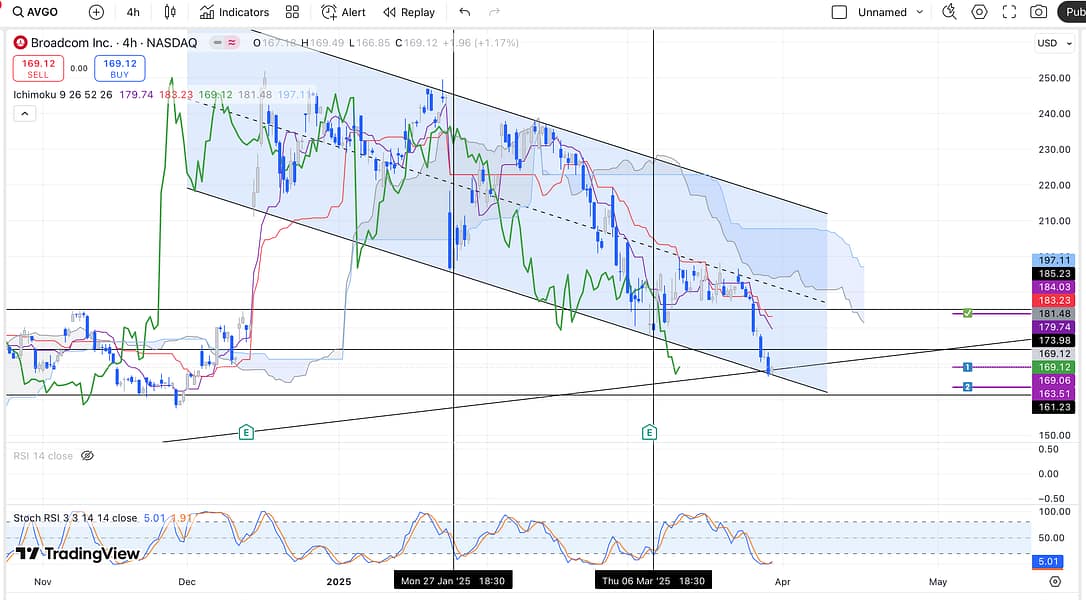
Task: Click the earnings marker near January
Action: [x=246, y=432]
